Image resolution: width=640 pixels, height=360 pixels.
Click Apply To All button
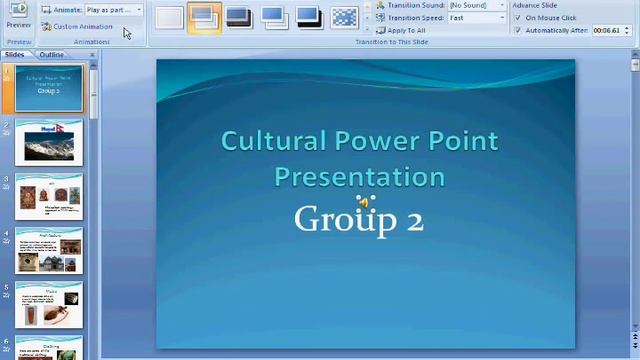click(401, 30)
